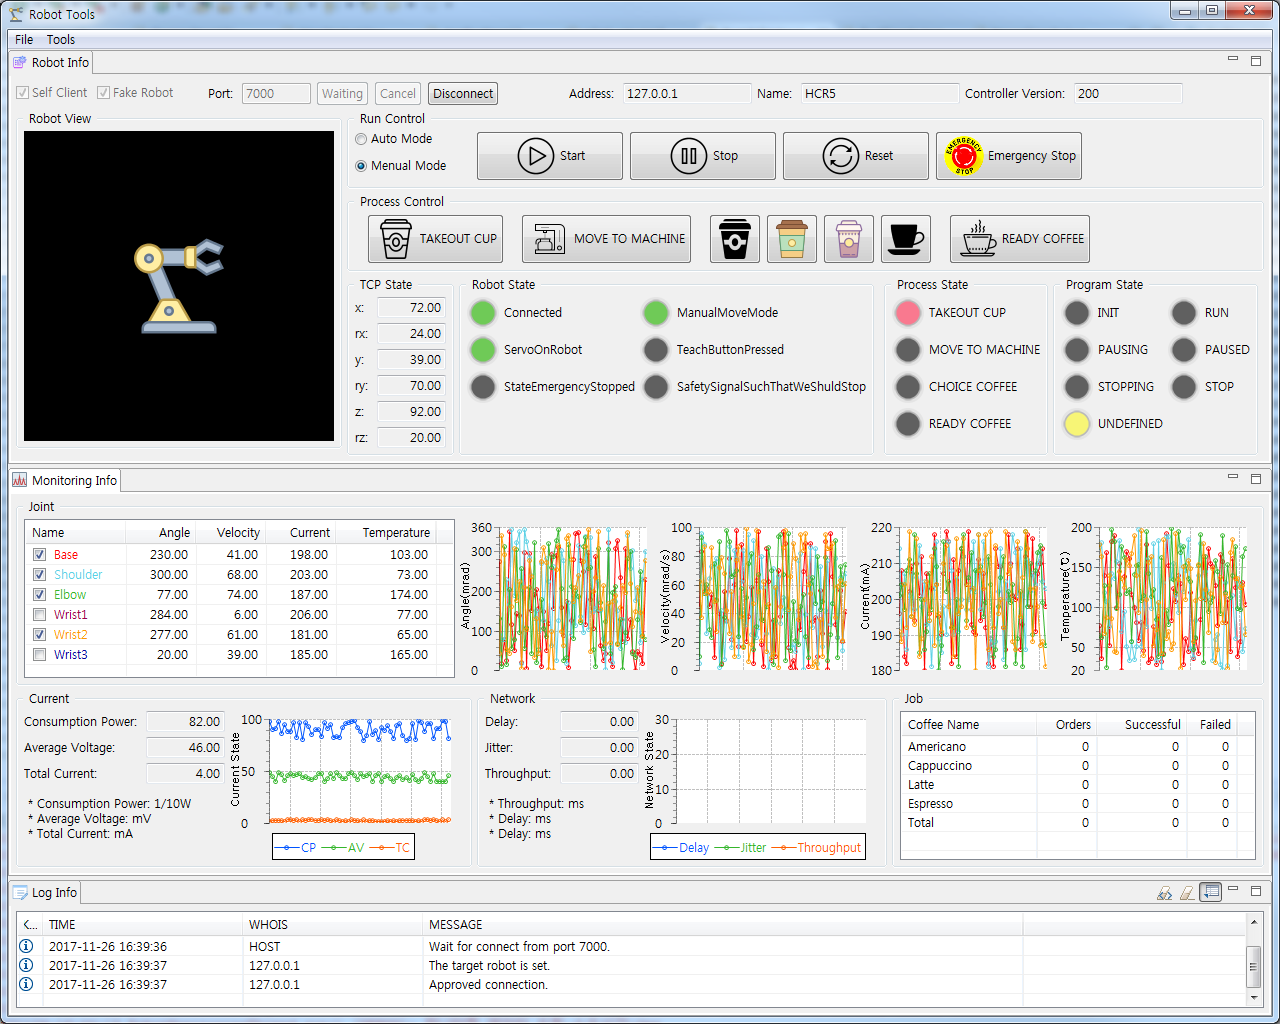Click the Stop pause icon button
This screenshot has height=1024, width=1280.
pyautogui.click(x=702, y=156)
